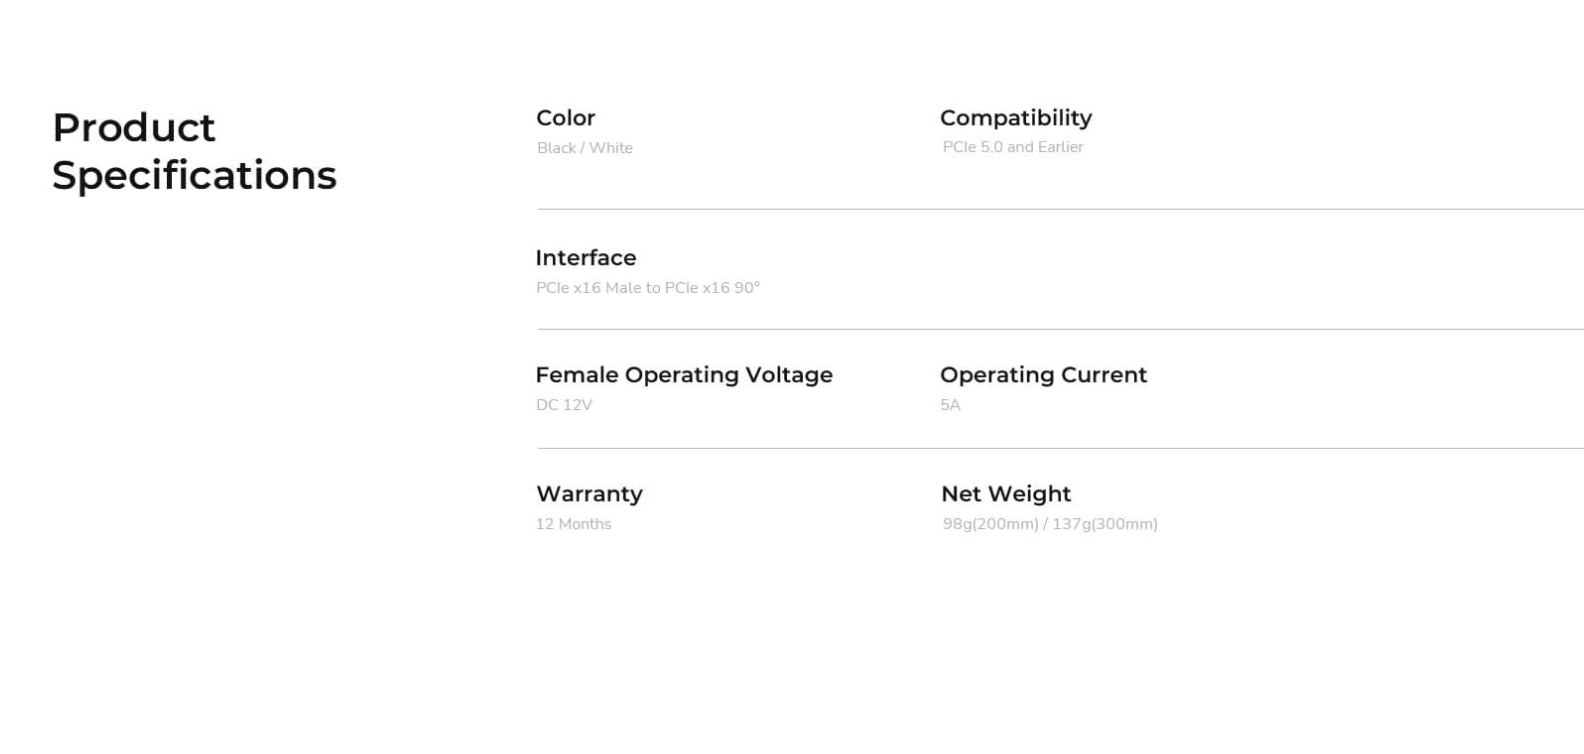
Task: Click the "137g(300mm)" weight text
Action: point(1104,524)
